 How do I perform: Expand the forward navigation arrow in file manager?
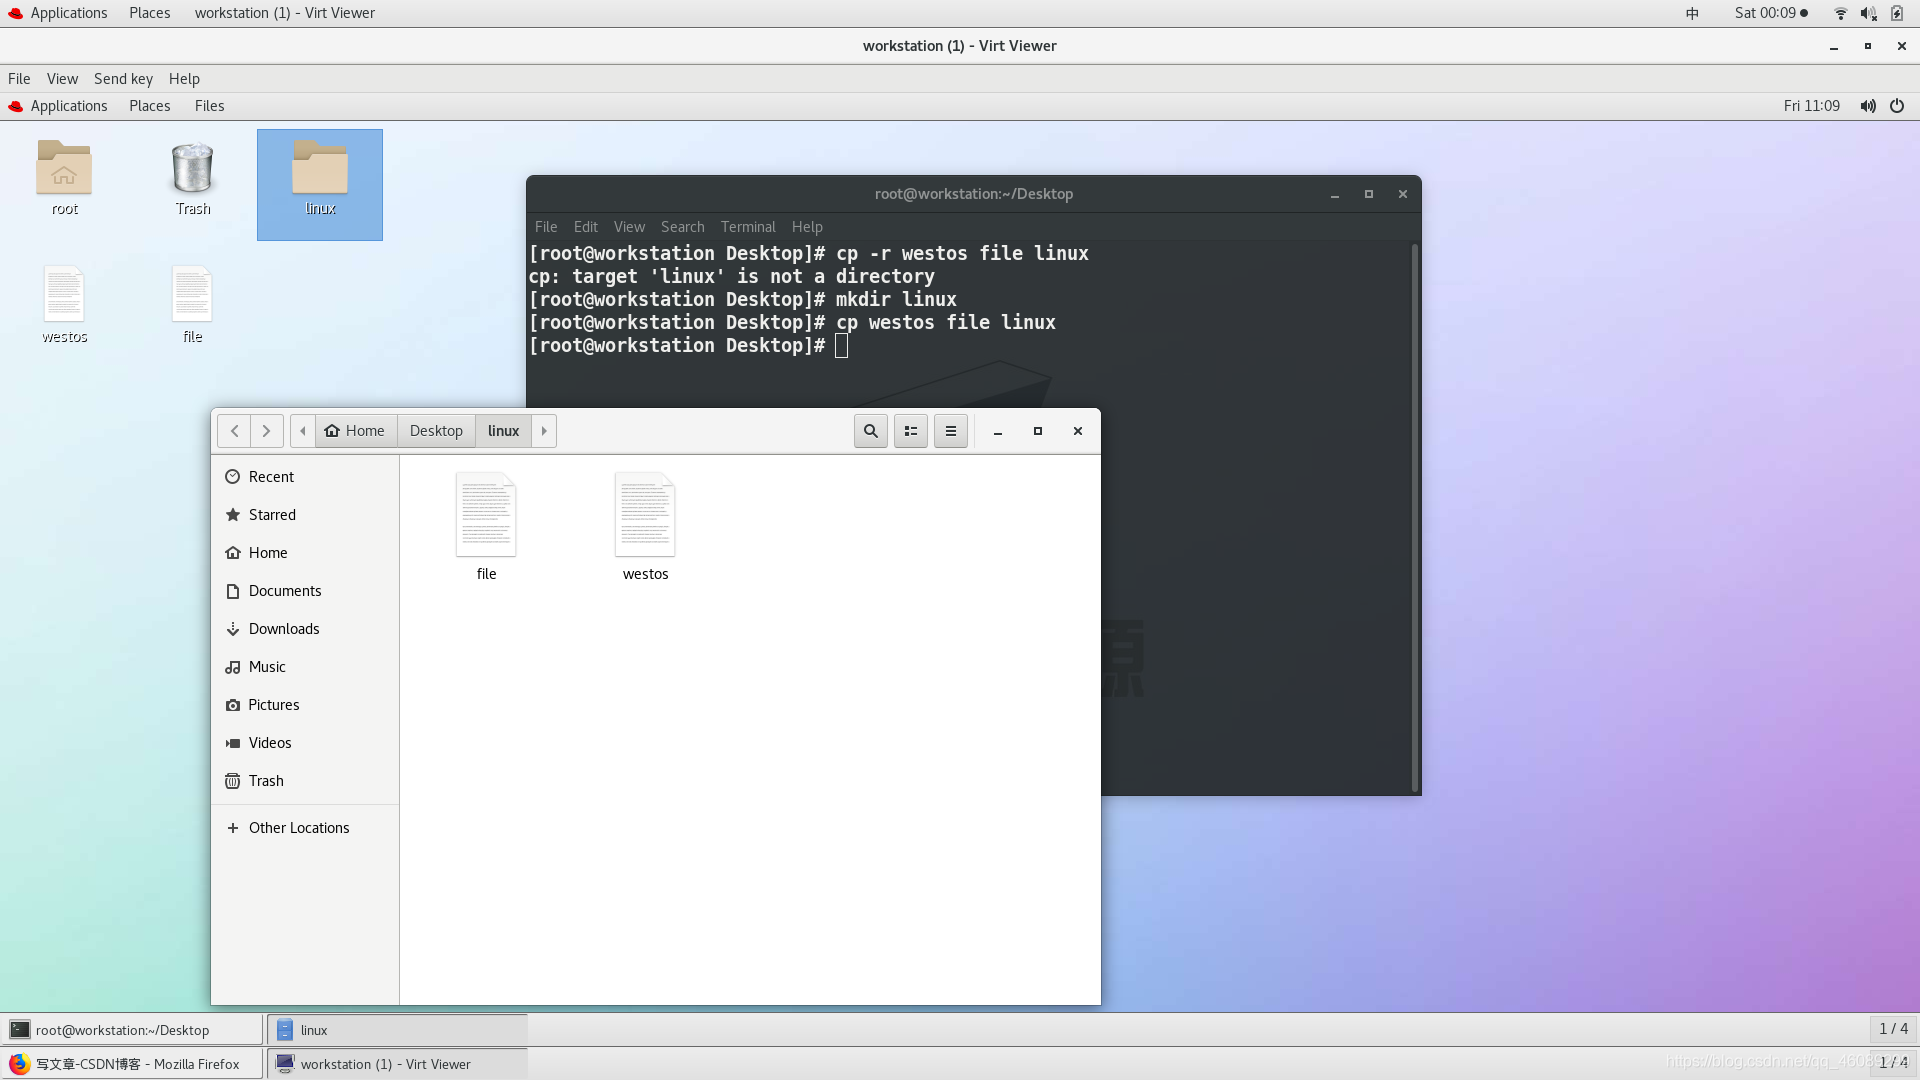[x=265, y=430]
